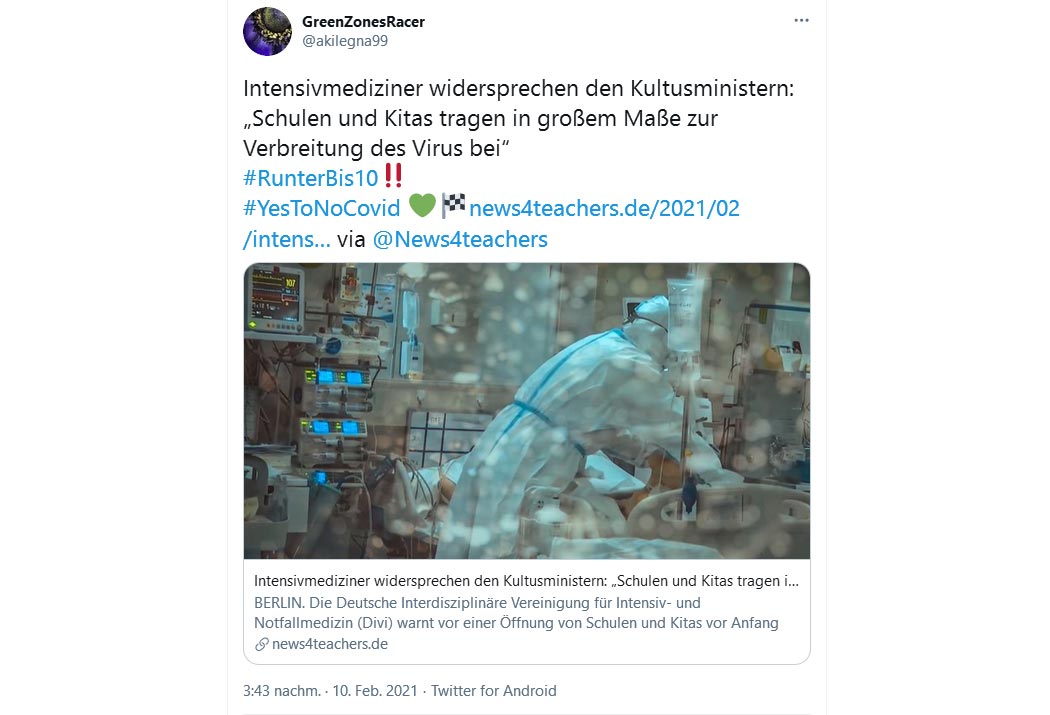1050x715 pixels.
Task: Click the truncated /intens... link continuation
Action: (287, 239)
